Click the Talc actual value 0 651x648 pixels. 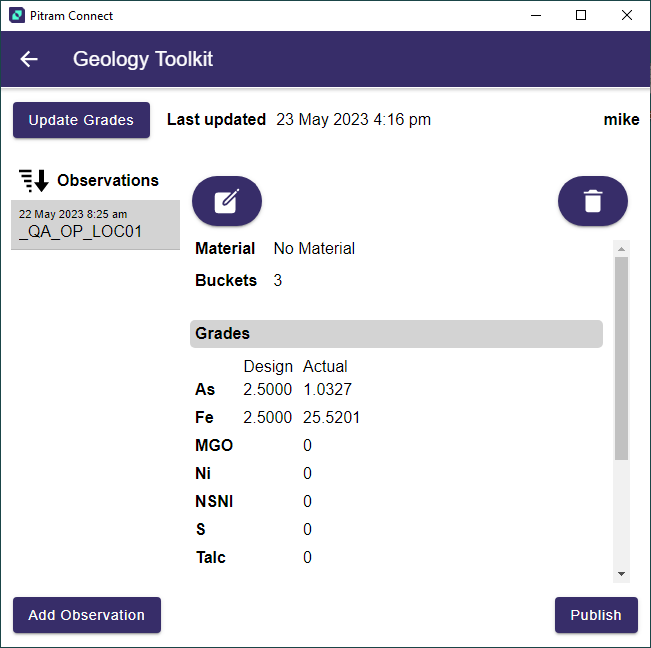pos(307,558)
